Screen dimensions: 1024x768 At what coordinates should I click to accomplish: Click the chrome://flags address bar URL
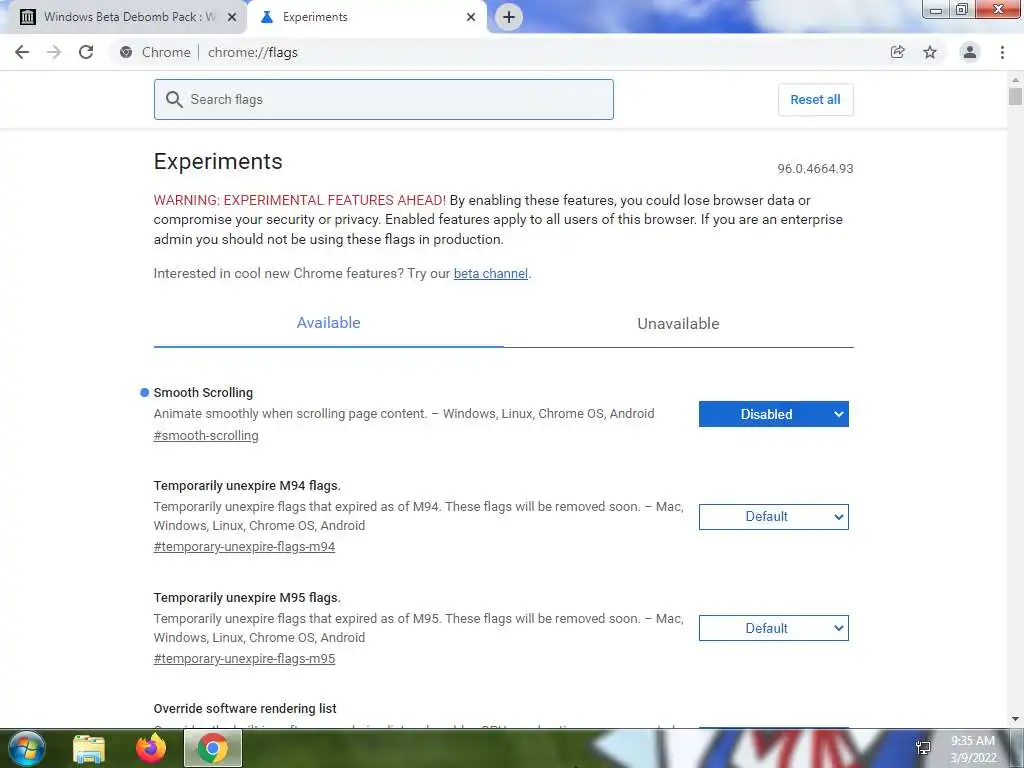coord(253,52)
